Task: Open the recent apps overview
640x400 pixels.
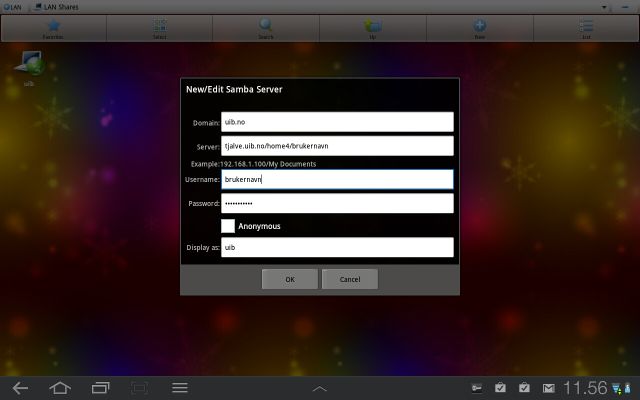Action: click(100, 387)
